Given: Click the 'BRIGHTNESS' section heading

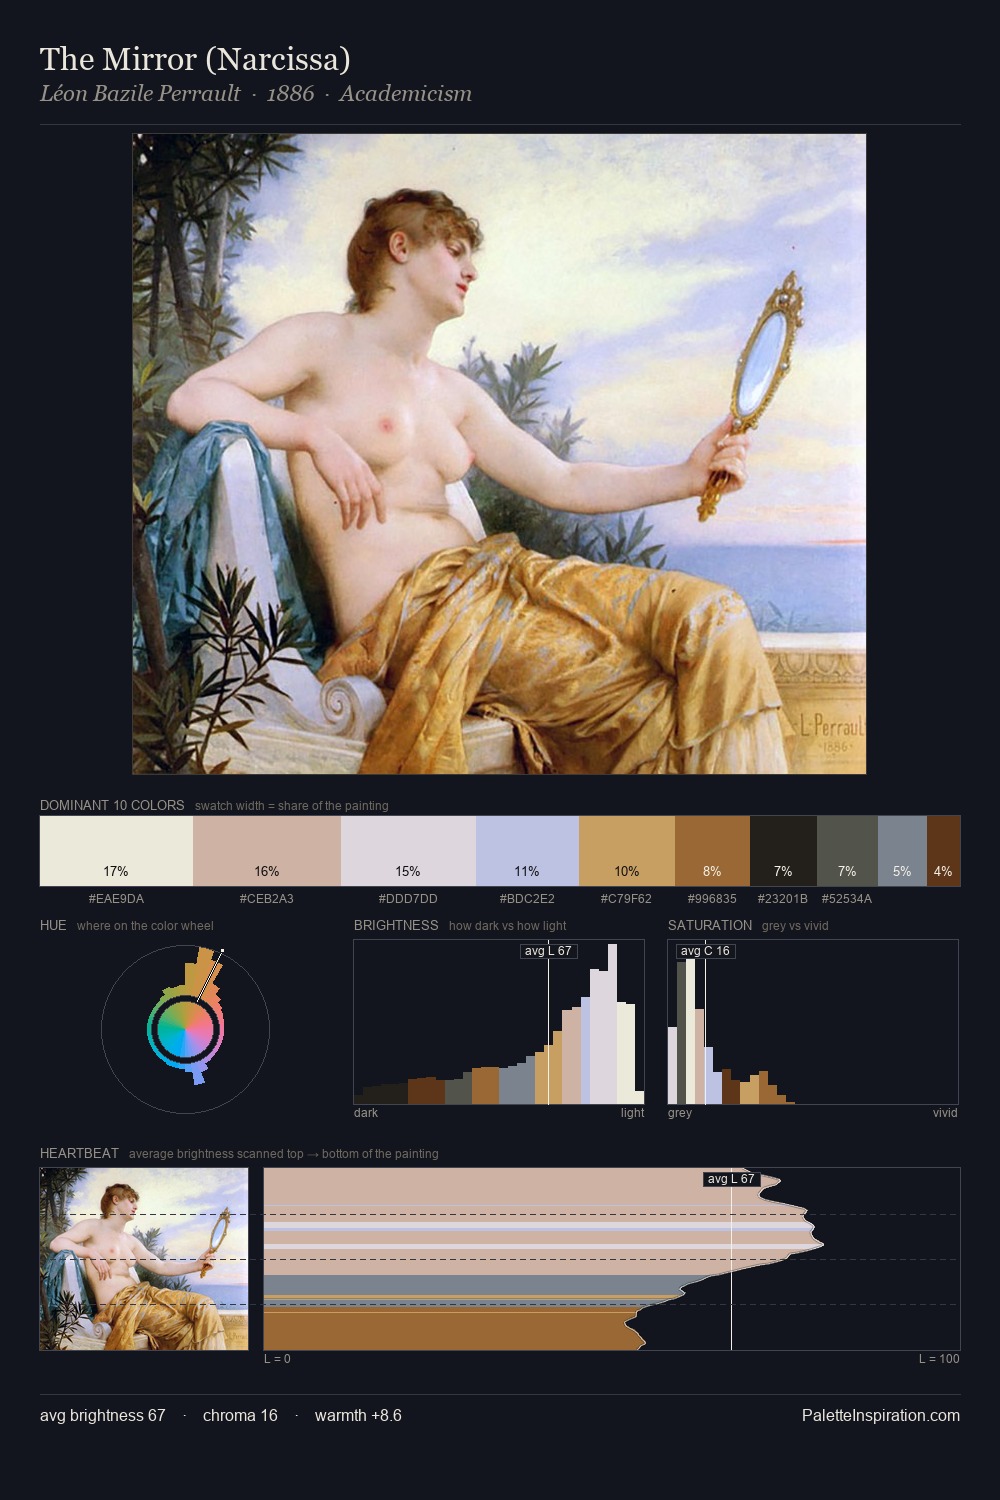Looking at the screenshot, I should 396,925.
